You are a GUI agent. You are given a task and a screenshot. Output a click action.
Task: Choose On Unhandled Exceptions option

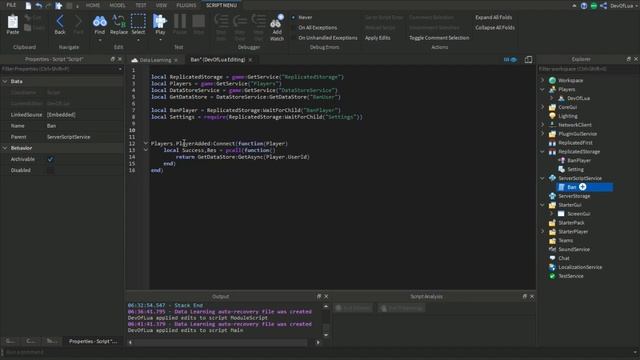[x=328, y=38]
